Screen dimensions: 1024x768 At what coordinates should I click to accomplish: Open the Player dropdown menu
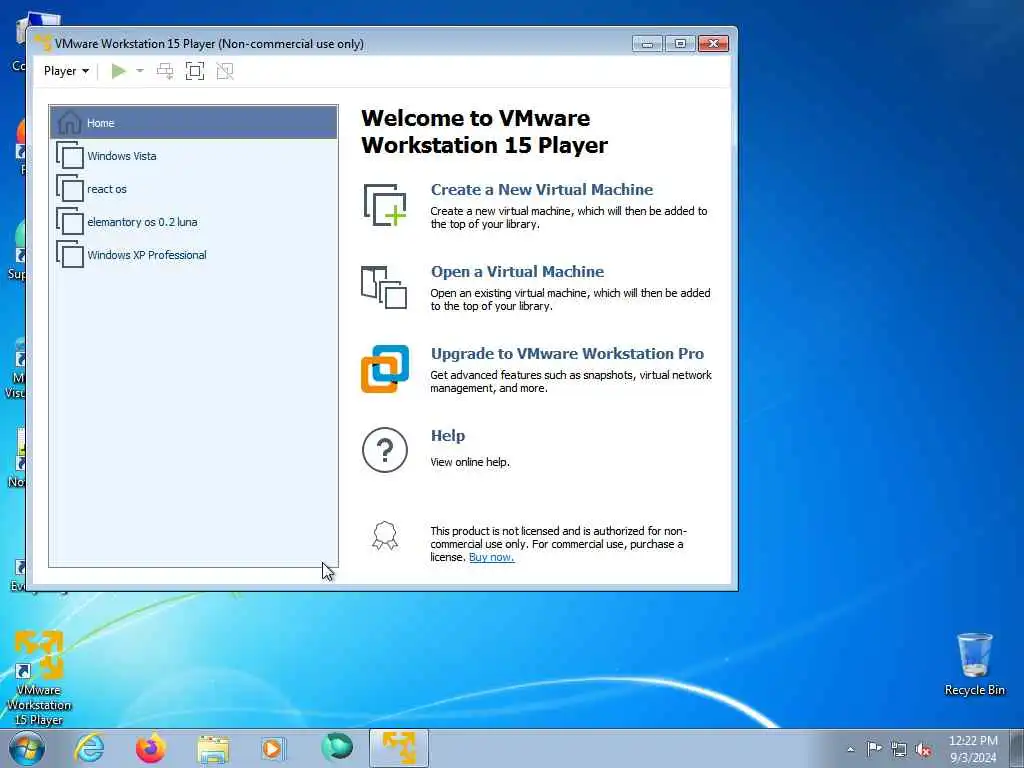click(66, 71)
